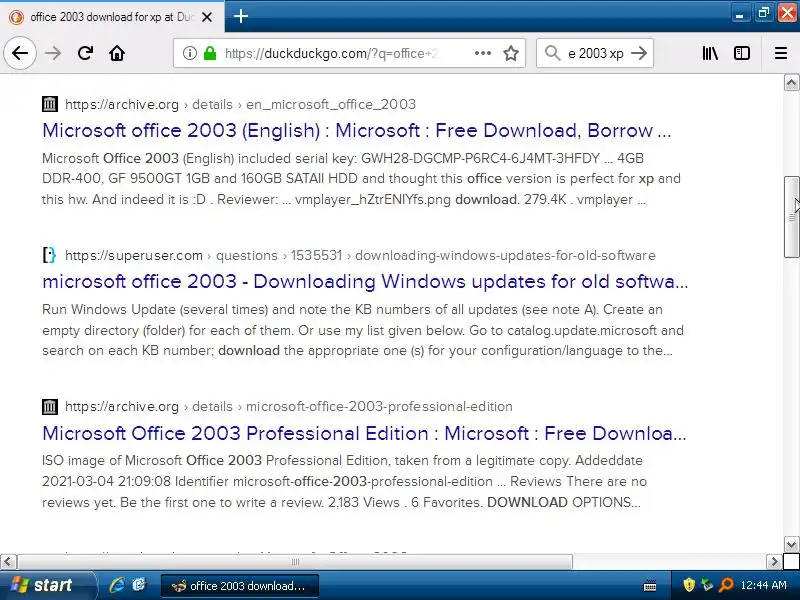800x600 pixels.
Task: Click archive.org favicon beside Professional Edition result
Action: [x=49, y=406]
